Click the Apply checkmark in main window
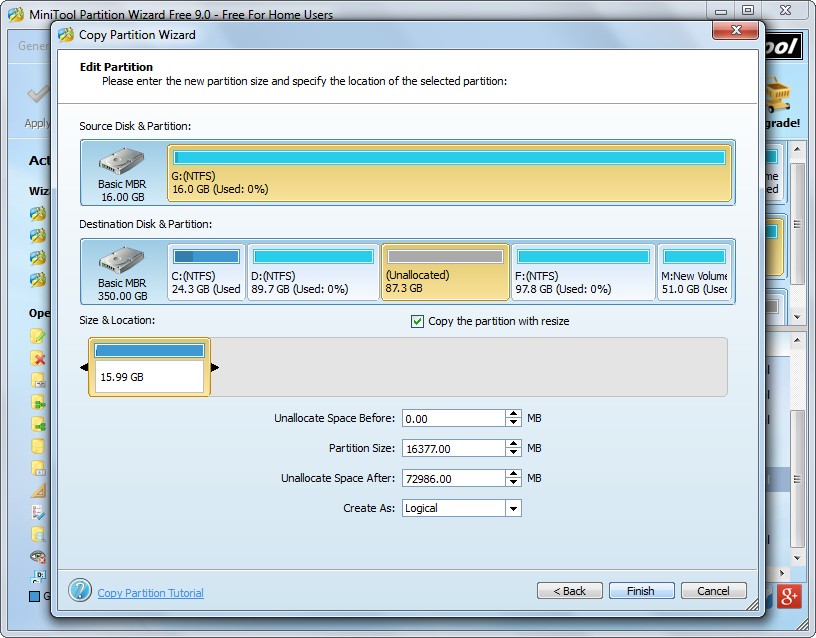 coord(39,95)
